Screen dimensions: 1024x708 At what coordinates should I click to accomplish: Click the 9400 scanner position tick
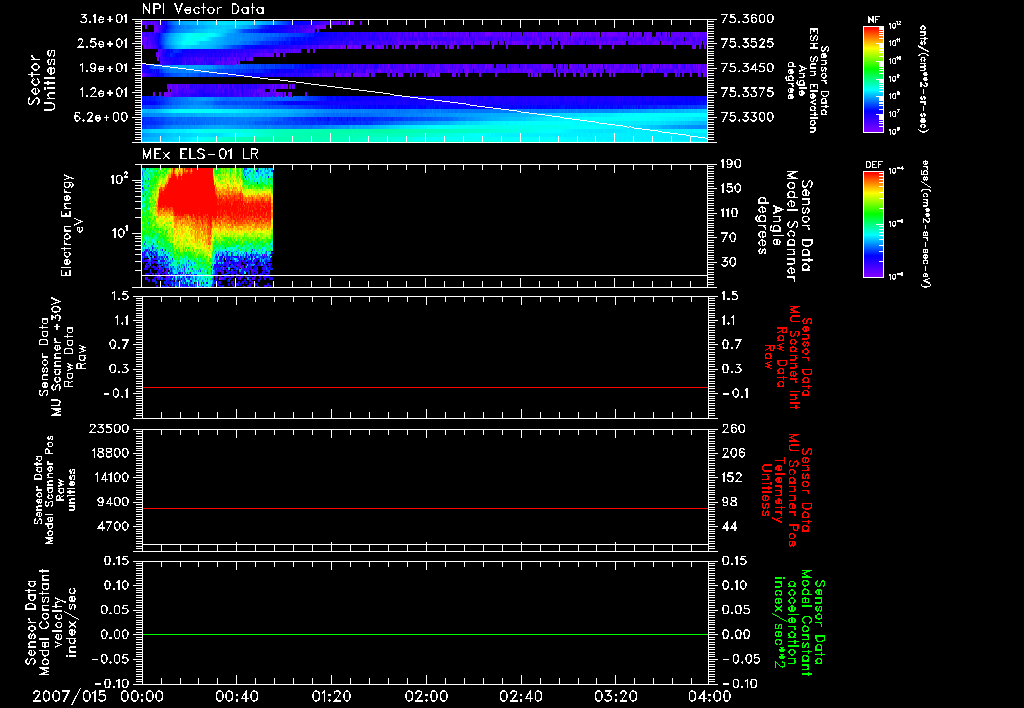(x=113, y=502)
